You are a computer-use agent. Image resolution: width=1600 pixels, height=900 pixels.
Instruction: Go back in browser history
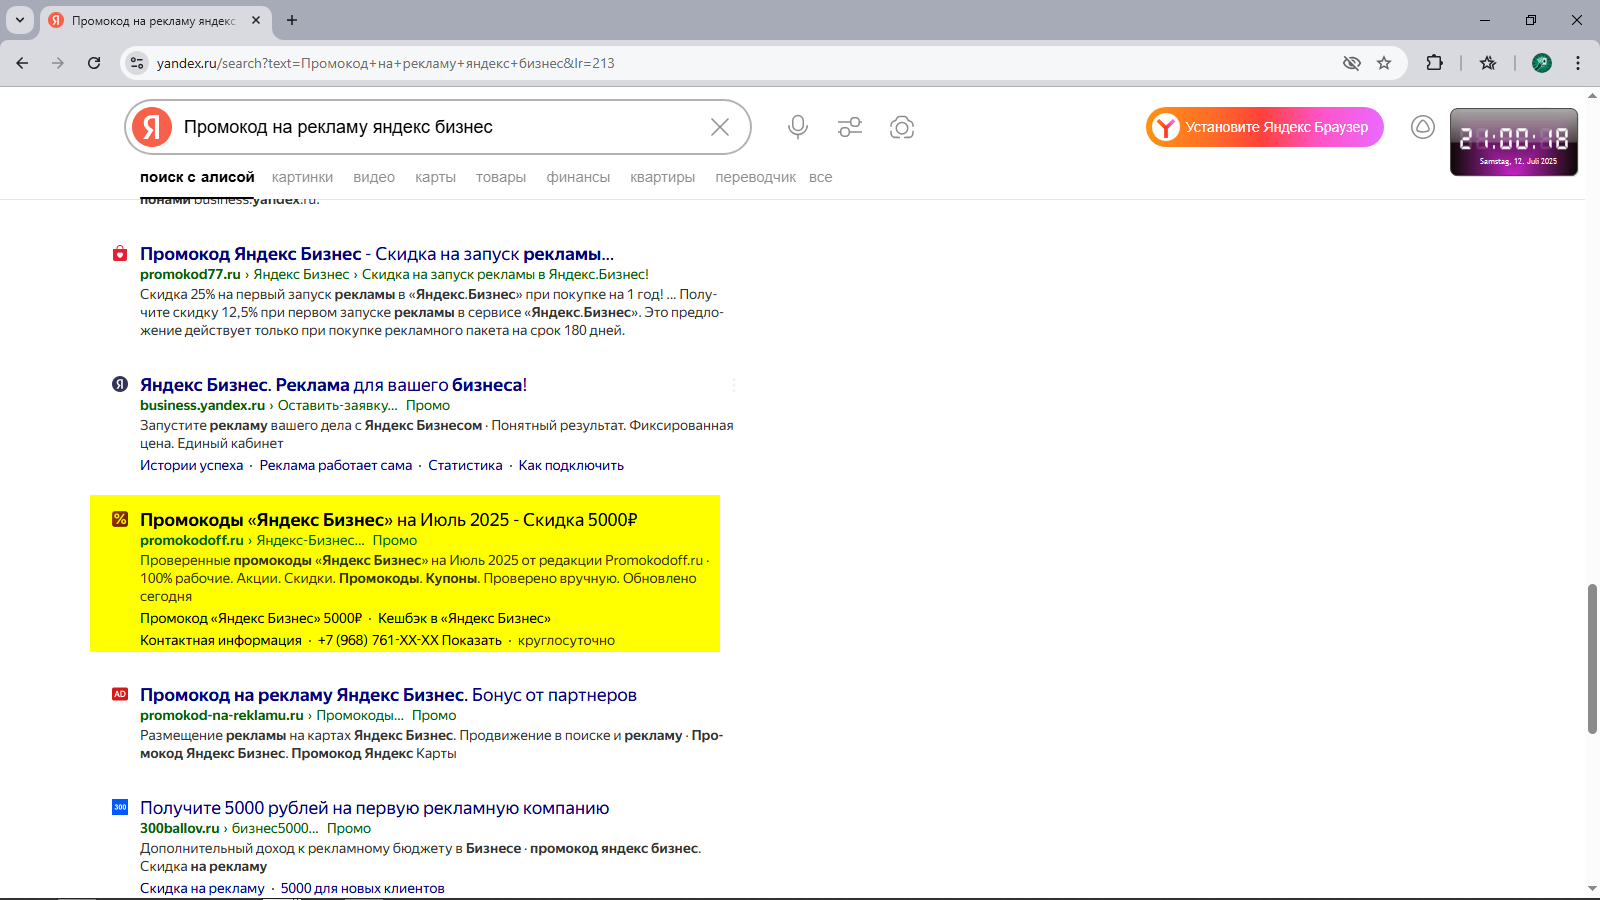[22, 63]
